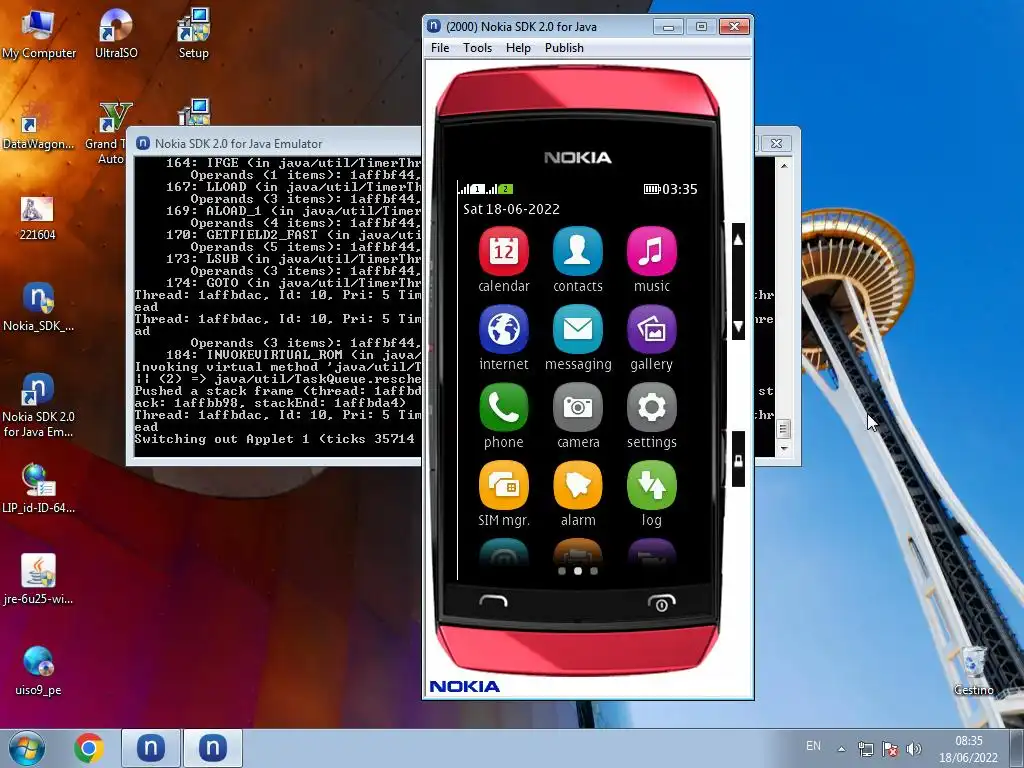Click the EN language indicator in taskbar
The height and width of the screenshot is (768, 1024).
pos(813,746)
